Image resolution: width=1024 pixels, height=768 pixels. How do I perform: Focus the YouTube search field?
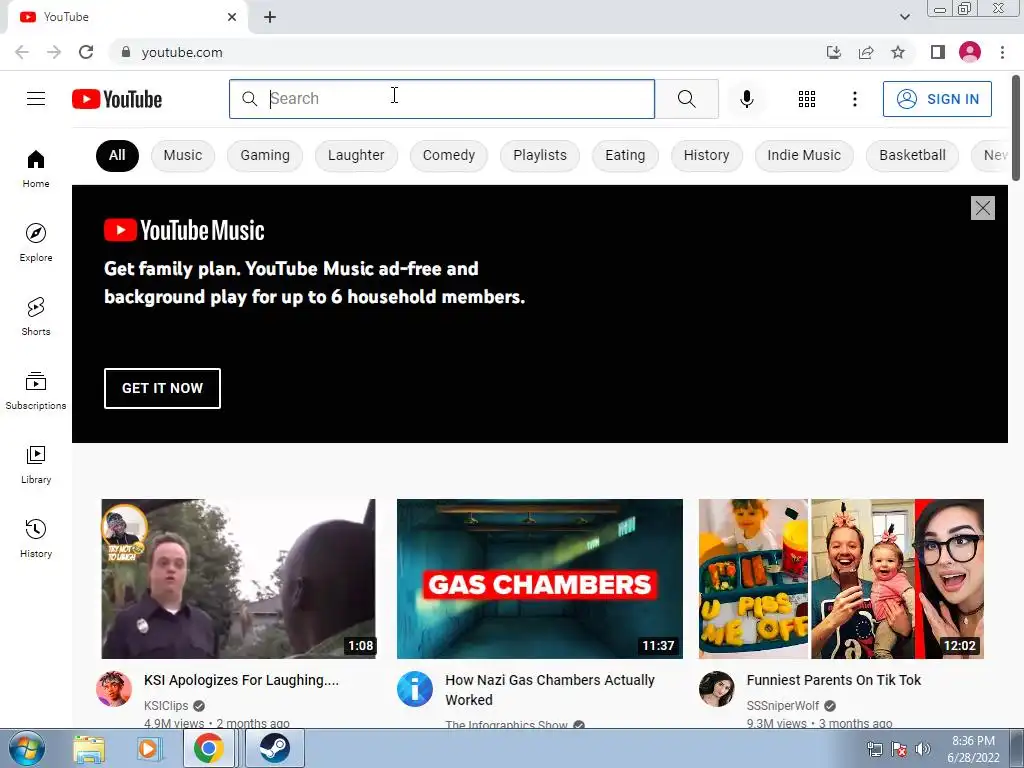click(x=441, y=99)
